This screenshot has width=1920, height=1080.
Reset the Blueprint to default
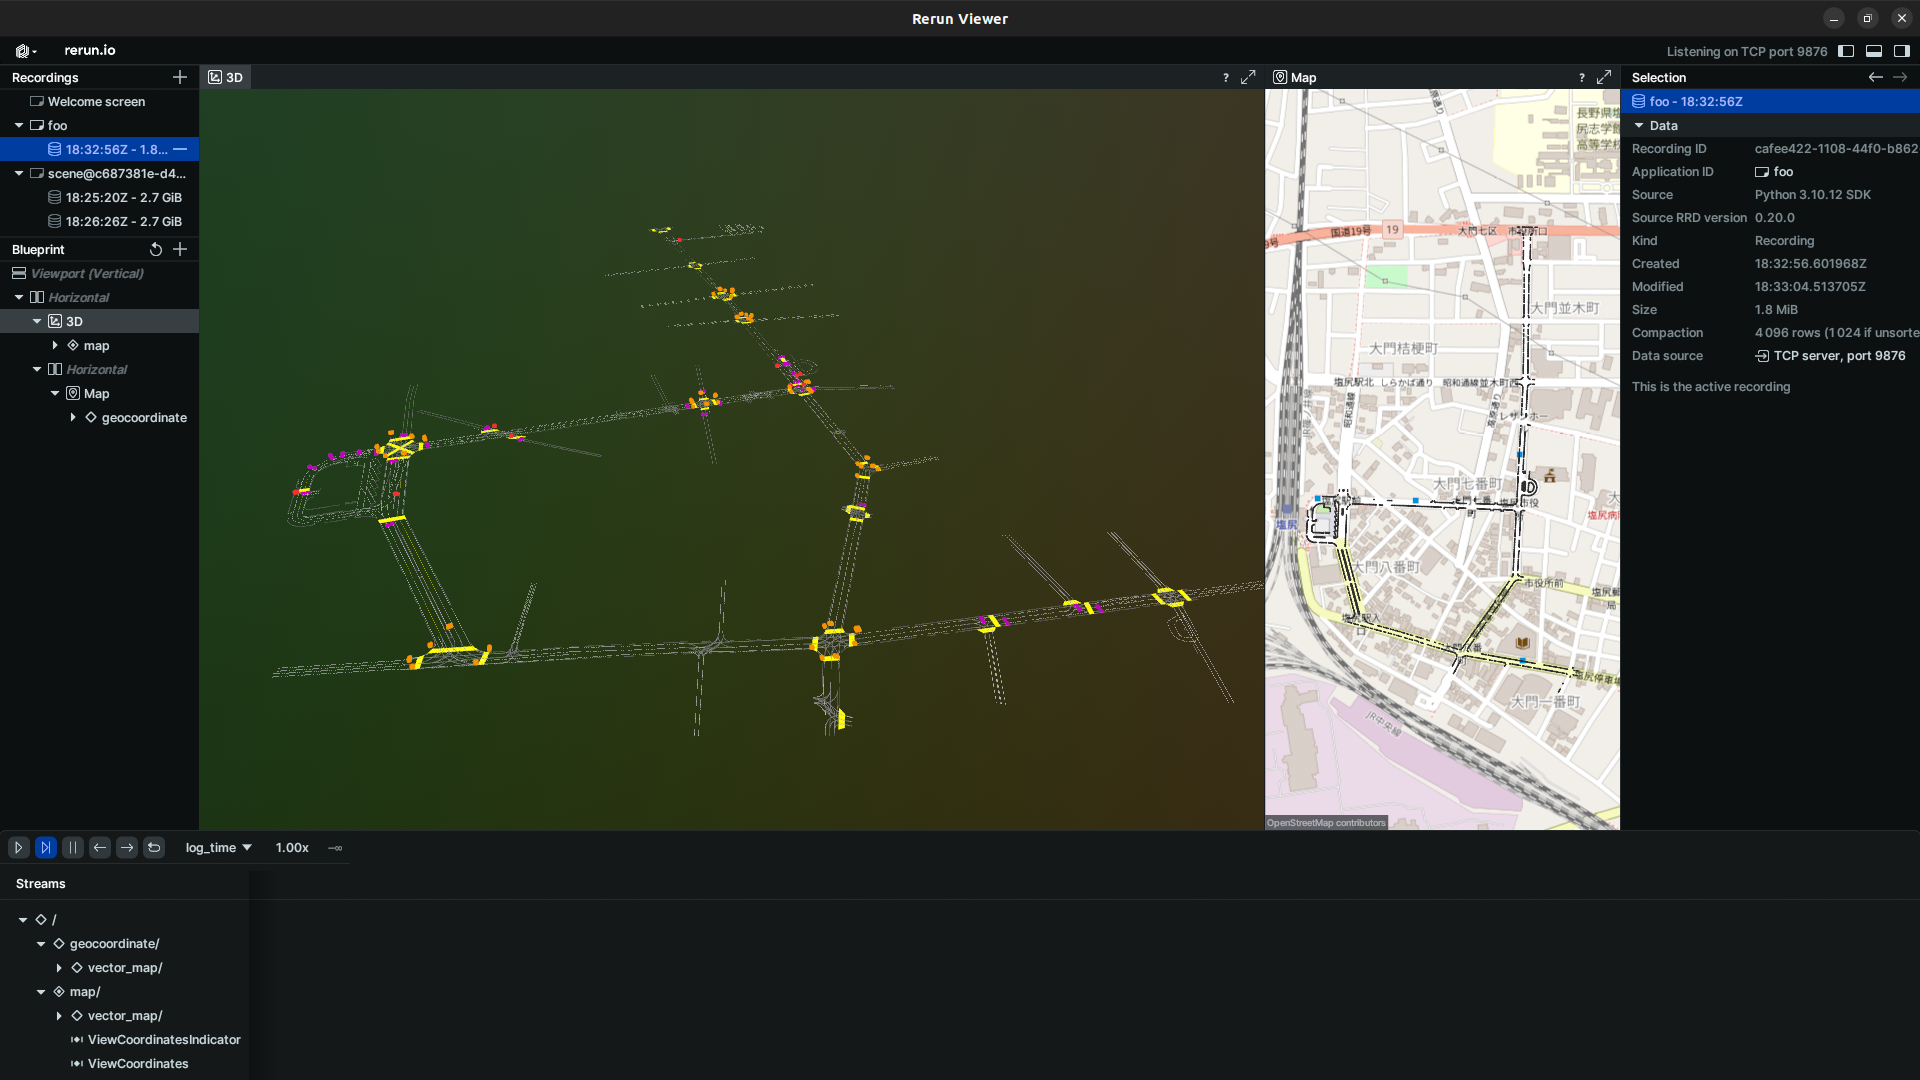click(156, 249)
